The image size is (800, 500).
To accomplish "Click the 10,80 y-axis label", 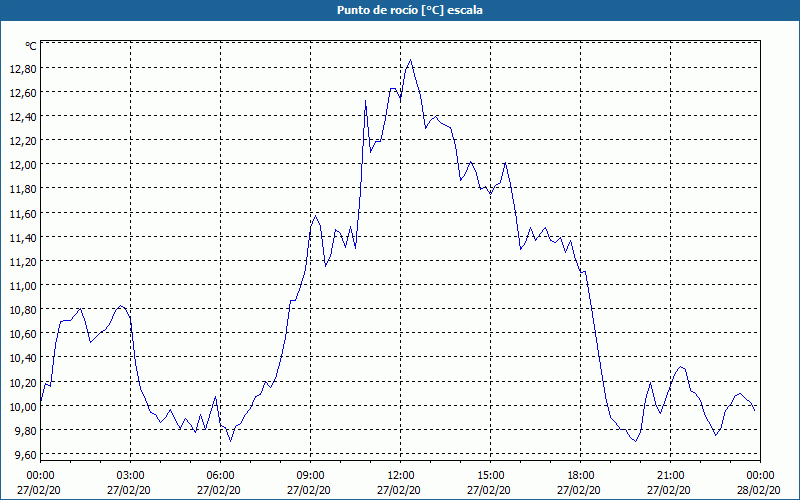I will [x=23, y=310].
